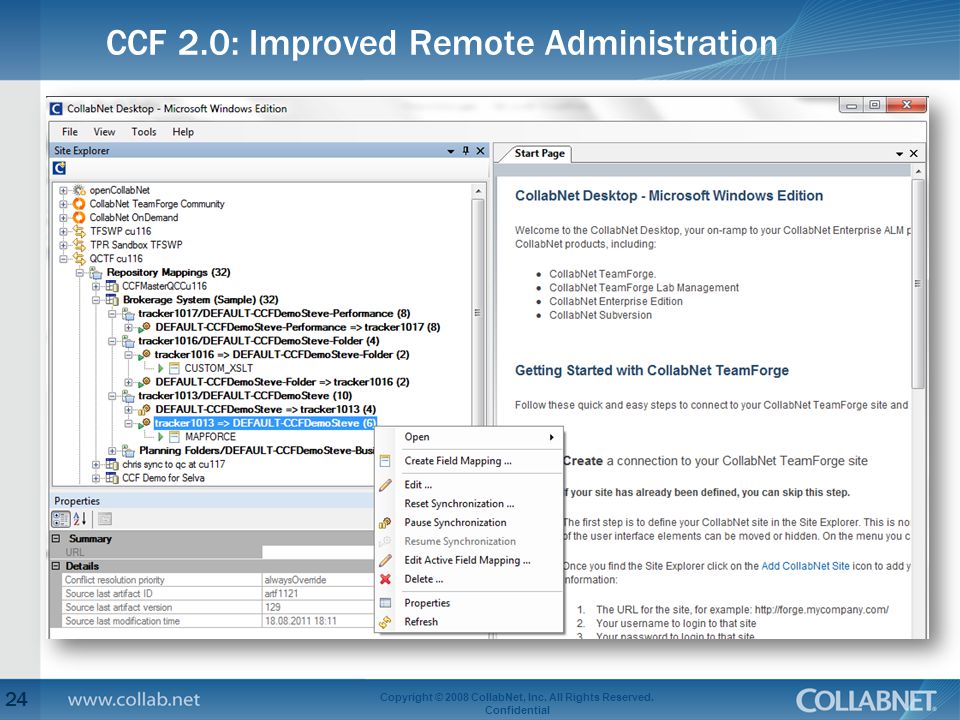Expand the CollabNet OnDemand tree node

pos(63,217)
